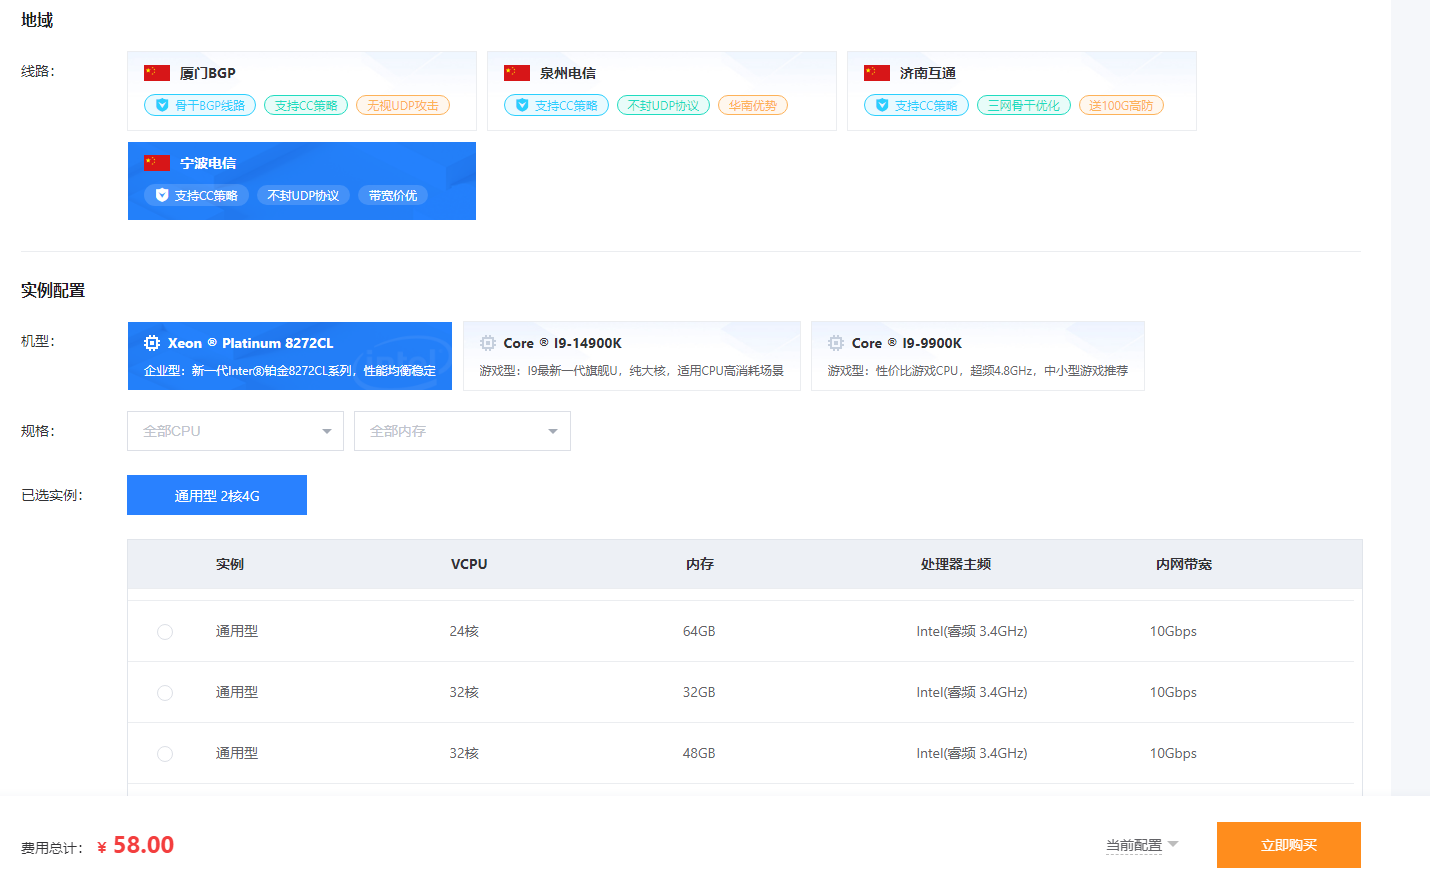
Task: Click the flag icon on 宁波电信 card
Action: (x=157, y=163)
